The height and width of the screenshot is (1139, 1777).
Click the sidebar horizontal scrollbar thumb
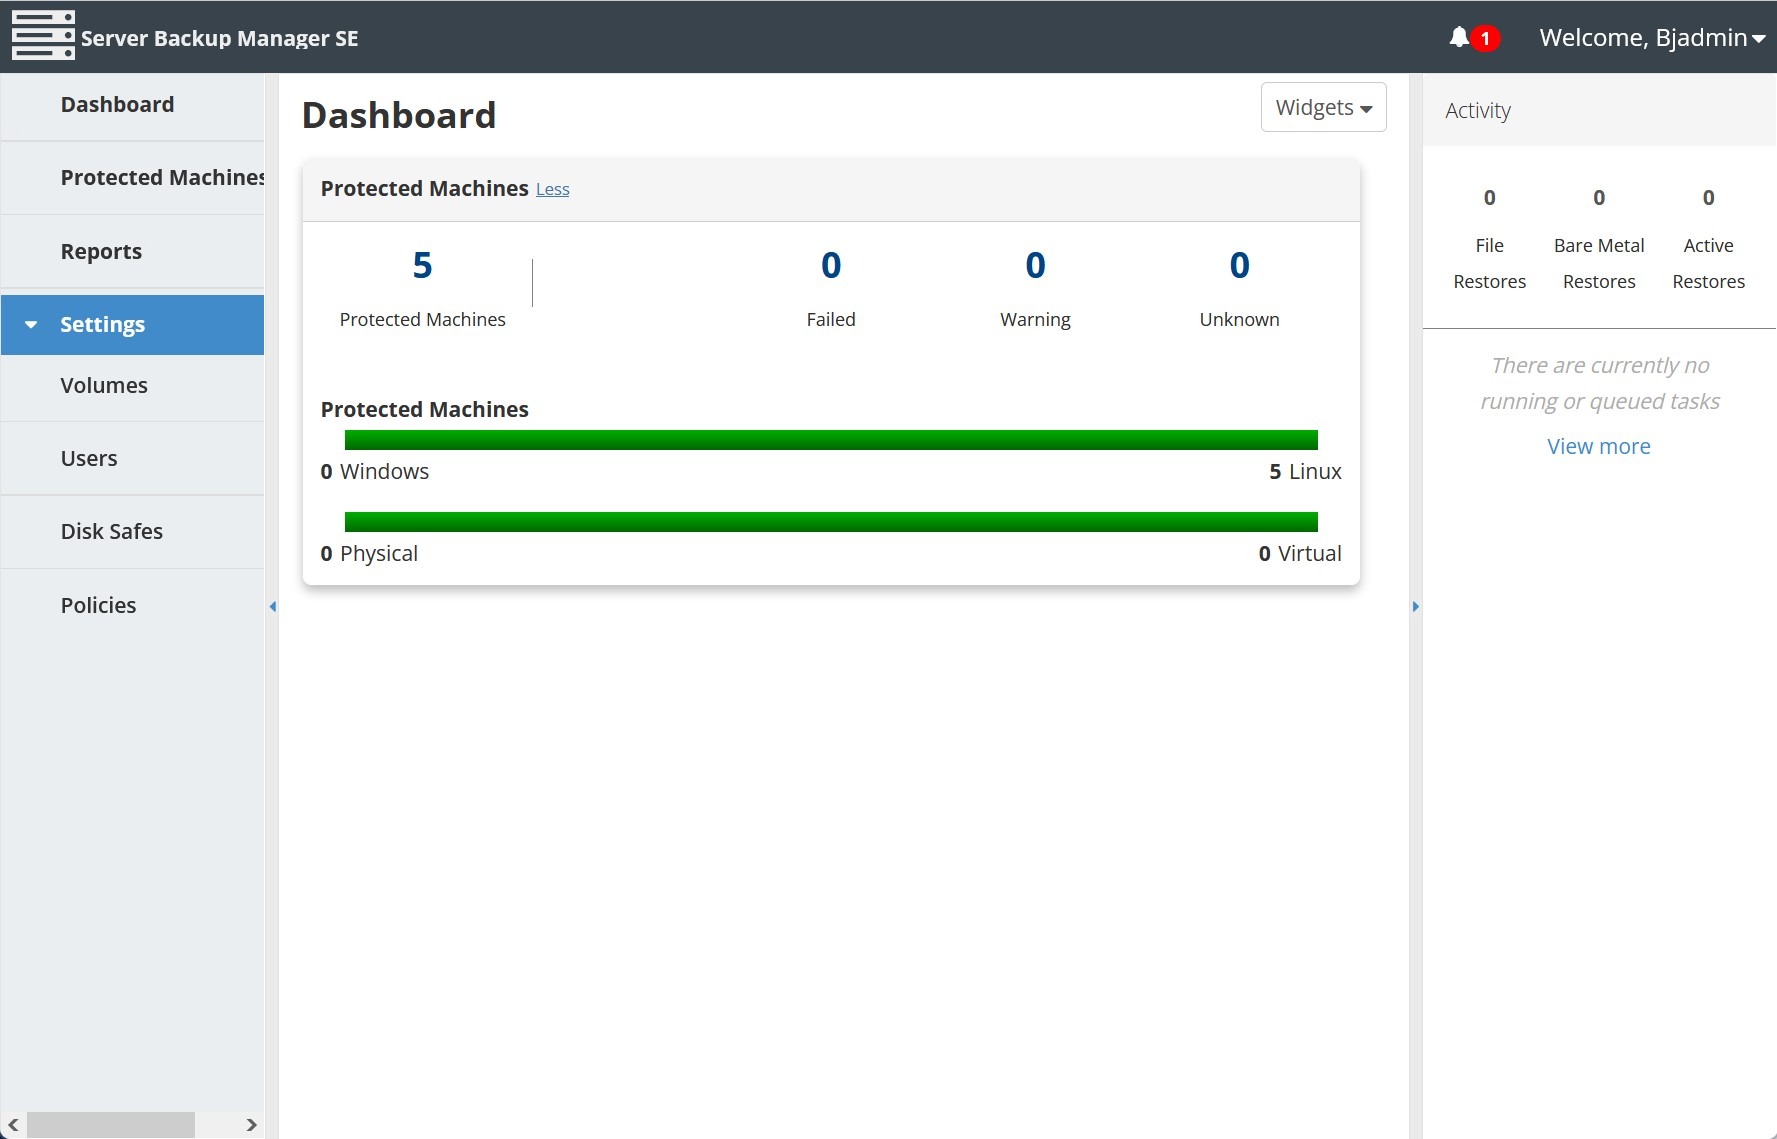[110, 1125]
